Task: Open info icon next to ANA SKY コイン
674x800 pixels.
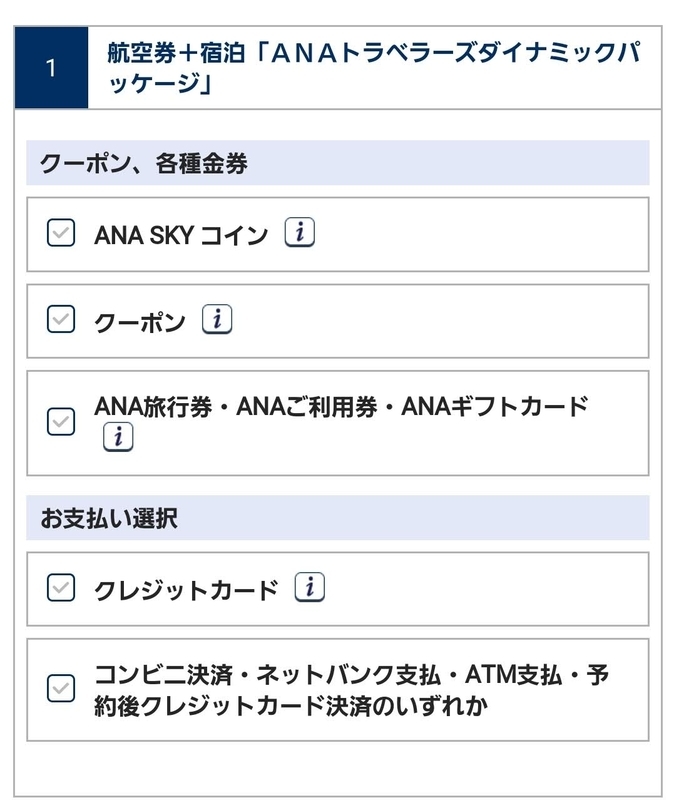Action: pos(299,232)
